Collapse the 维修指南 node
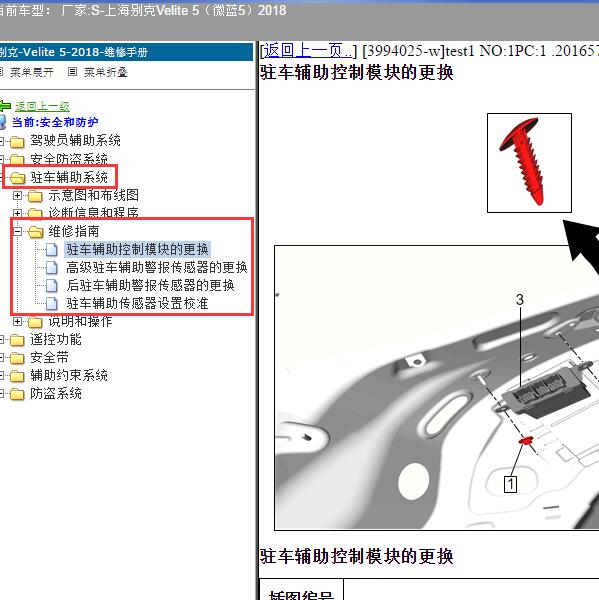599x600 pixels. 17,232
